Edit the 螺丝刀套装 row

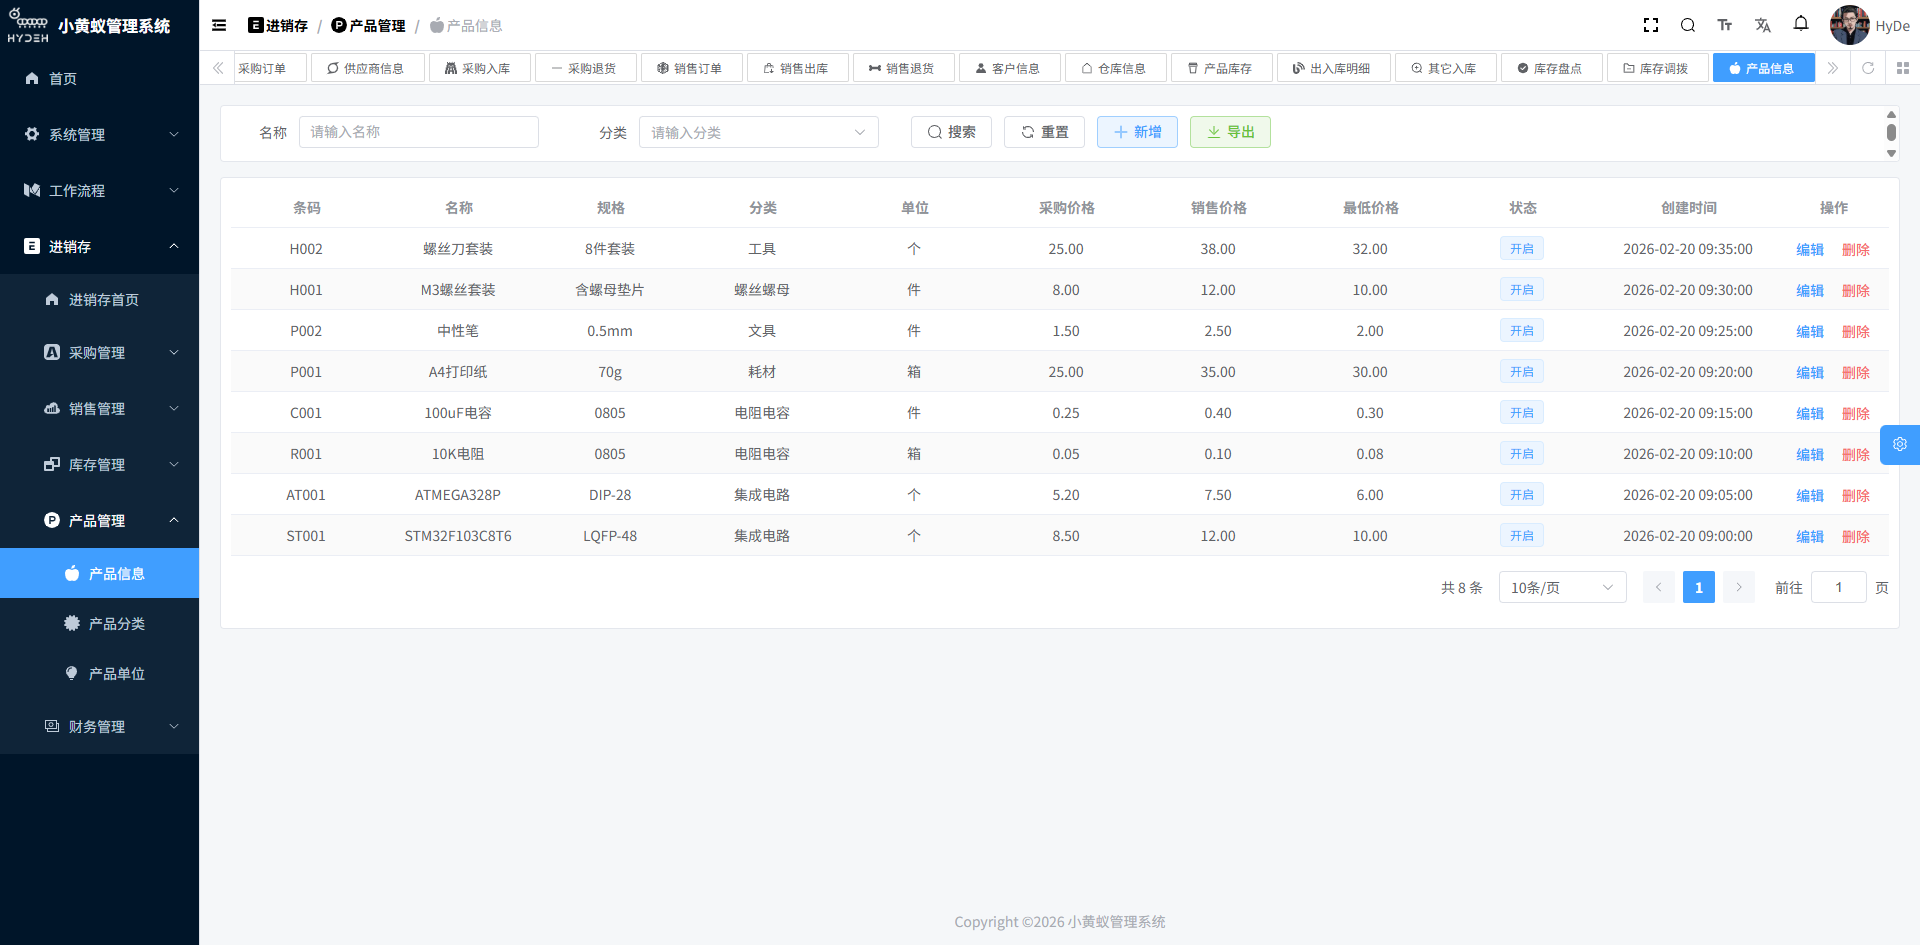(1810, 249)
